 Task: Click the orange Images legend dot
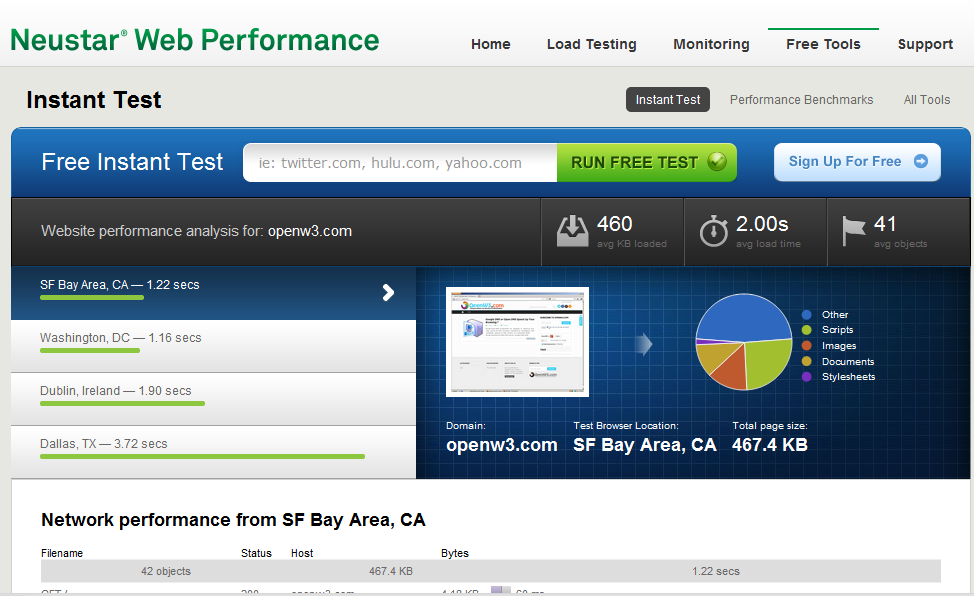tap(806, 346)
